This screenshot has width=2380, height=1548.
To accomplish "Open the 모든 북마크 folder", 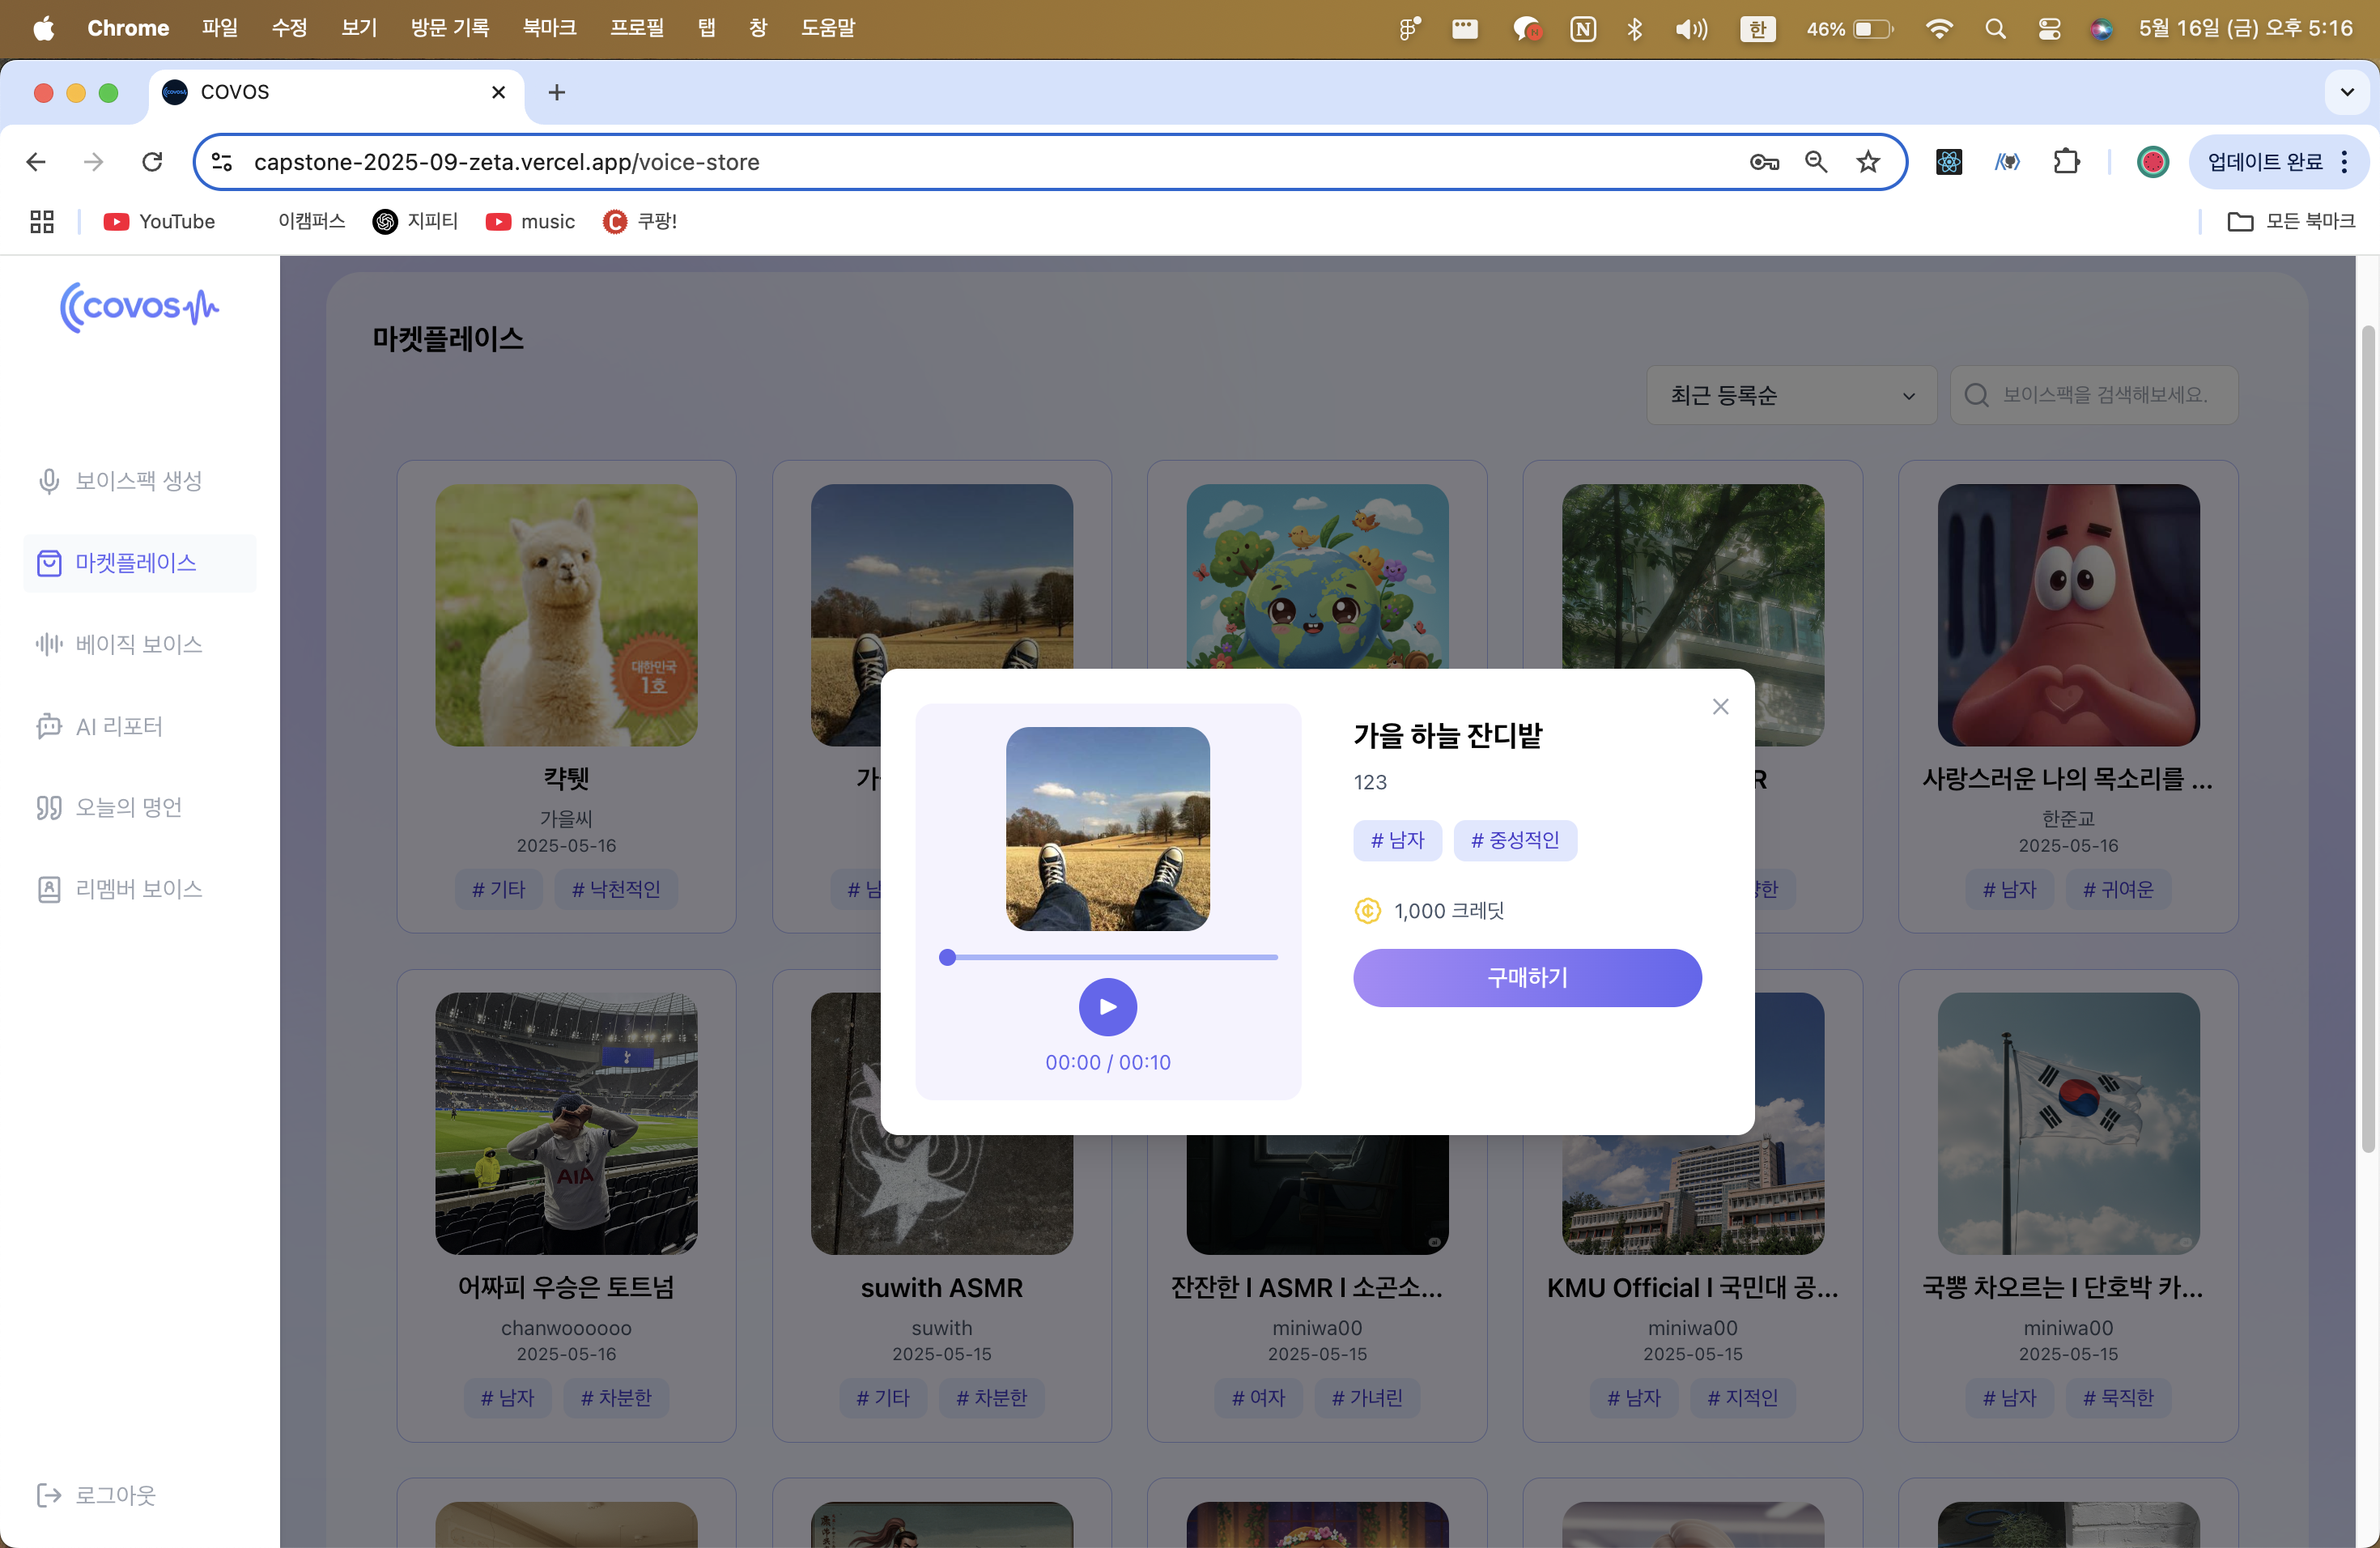I will pyautogui.click(x=2291, y=221).
